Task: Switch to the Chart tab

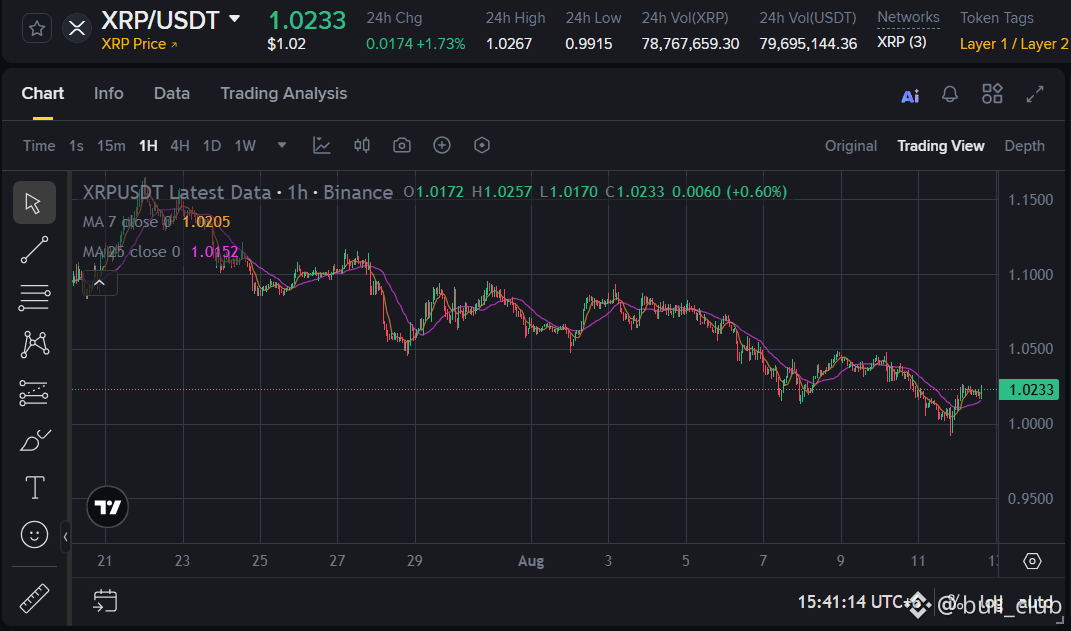Action: tap(42, 94)
